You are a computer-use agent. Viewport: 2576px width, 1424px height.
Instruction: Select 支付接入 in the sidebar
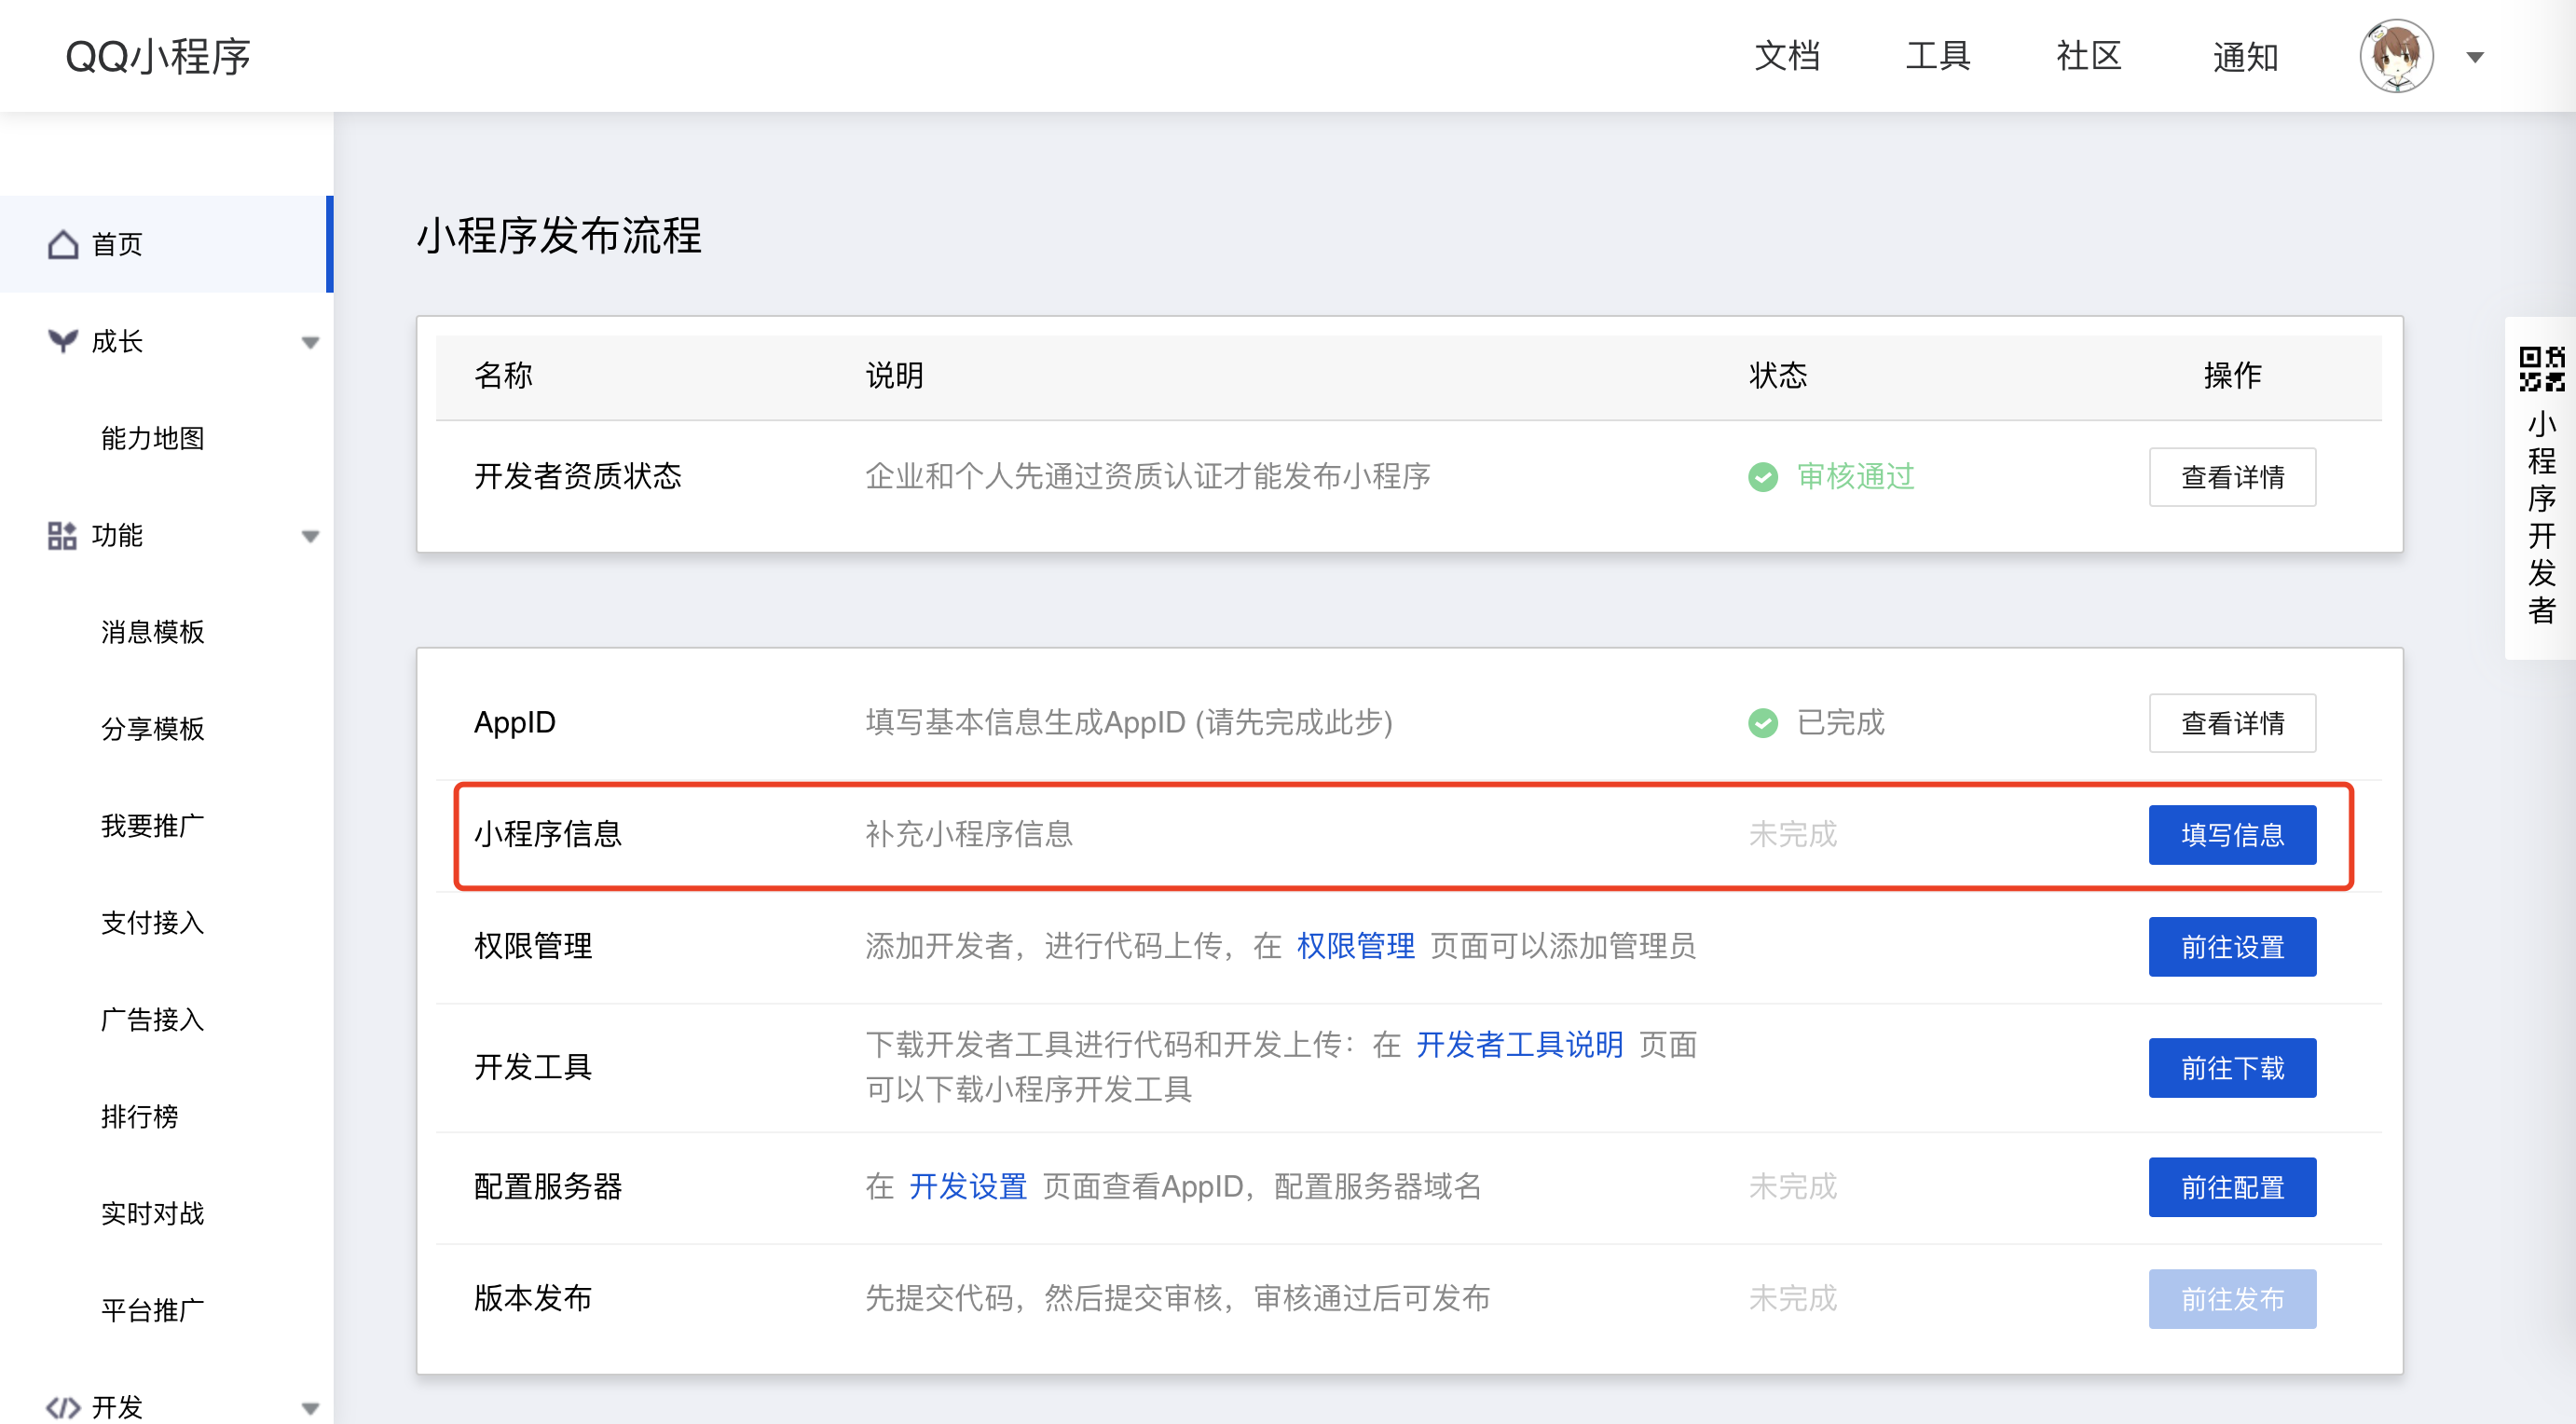[x=152, y=923]
